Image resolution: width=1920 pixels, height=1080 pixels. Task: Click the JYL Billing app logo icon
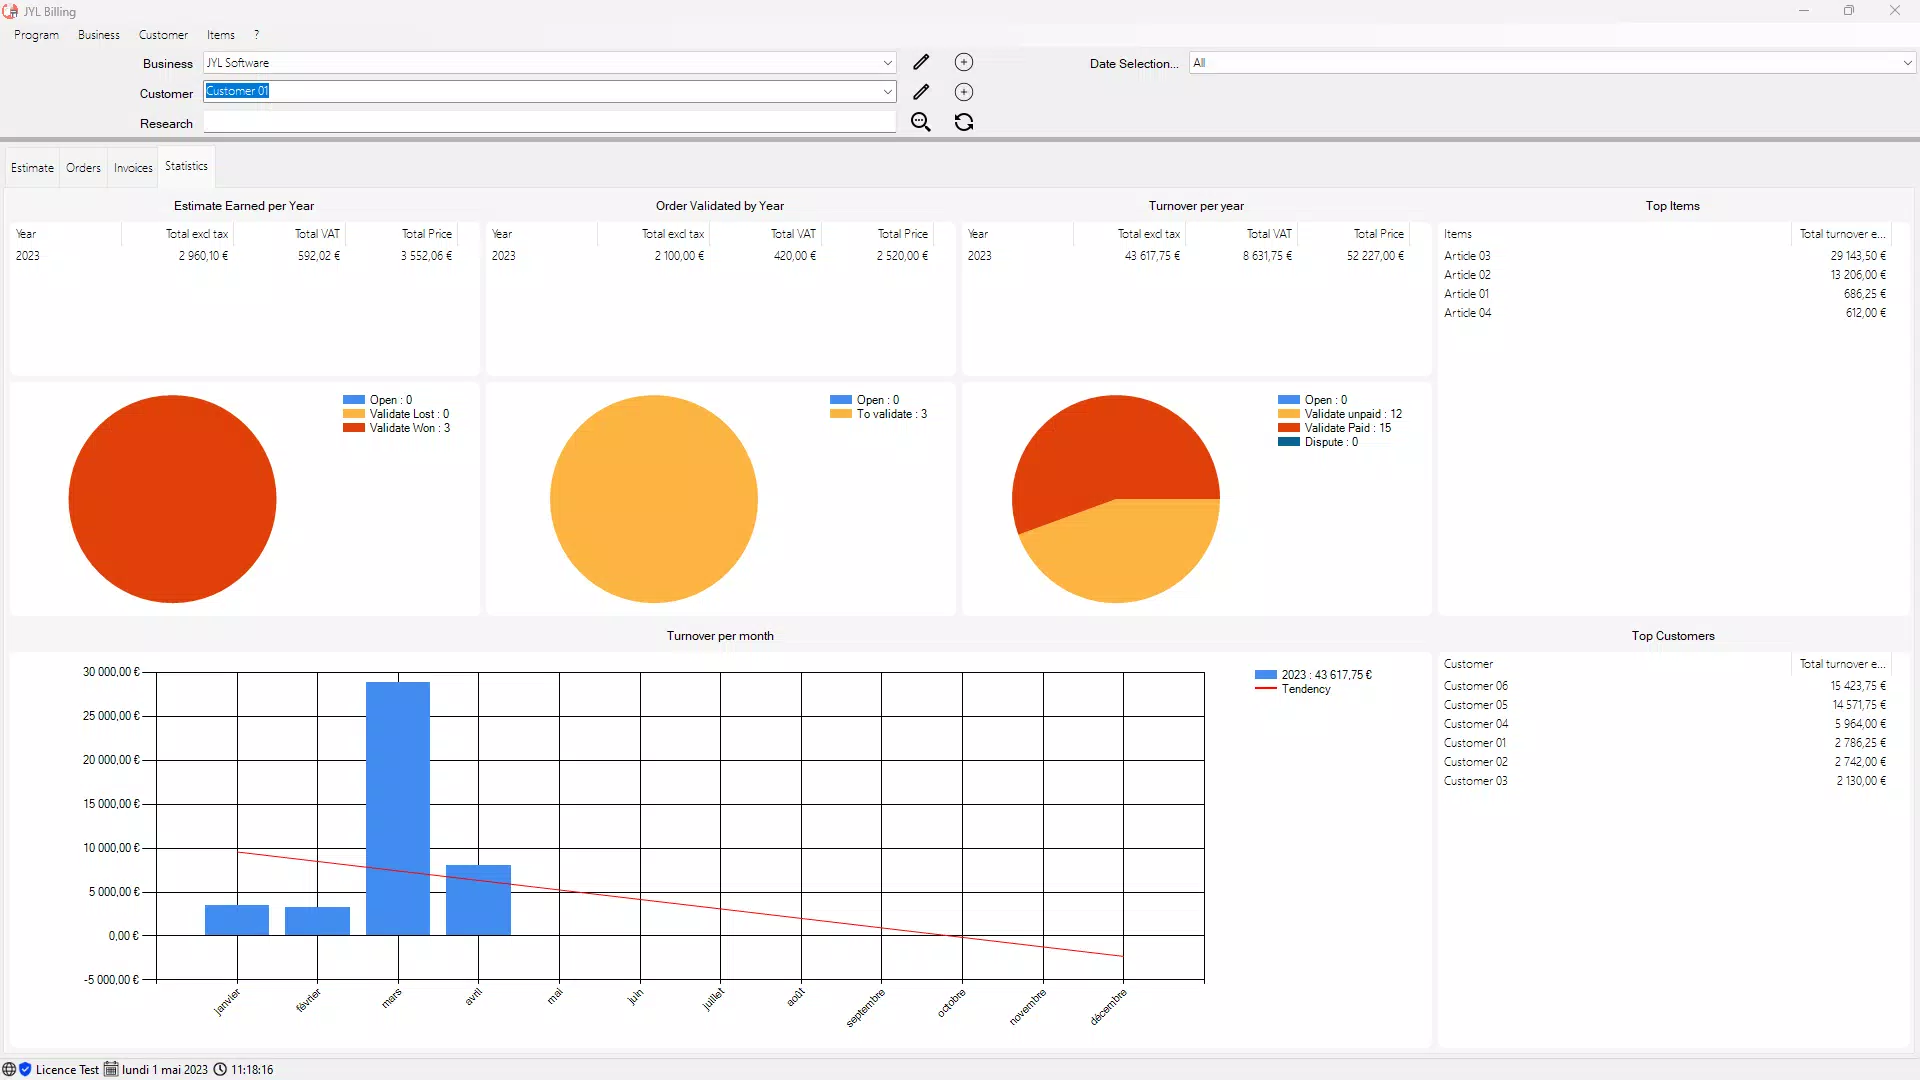pos(11,11)
